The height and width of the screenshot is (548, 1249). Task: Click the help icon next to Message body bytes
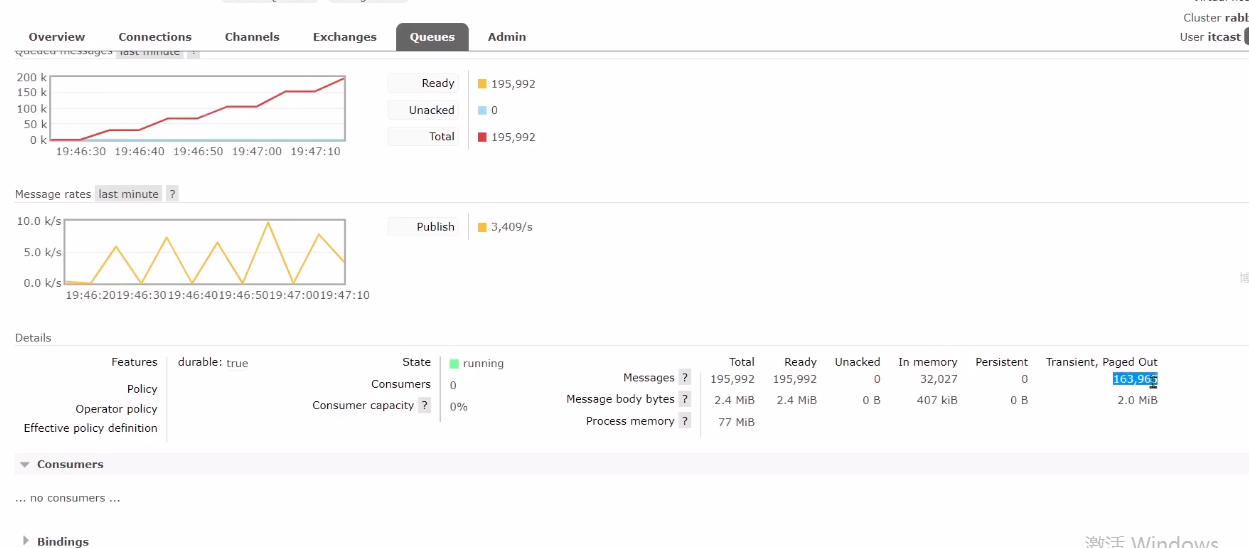(685, 399)
